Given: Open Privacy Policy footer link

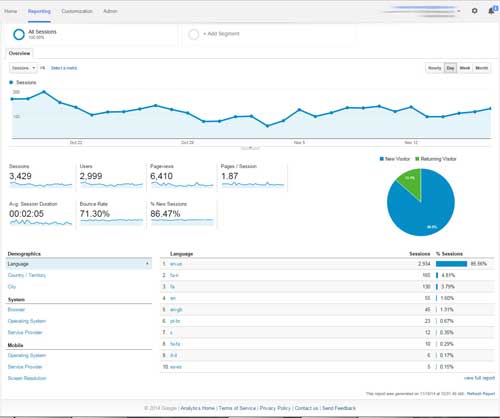Looking at the screenshot, I should 275,408.
